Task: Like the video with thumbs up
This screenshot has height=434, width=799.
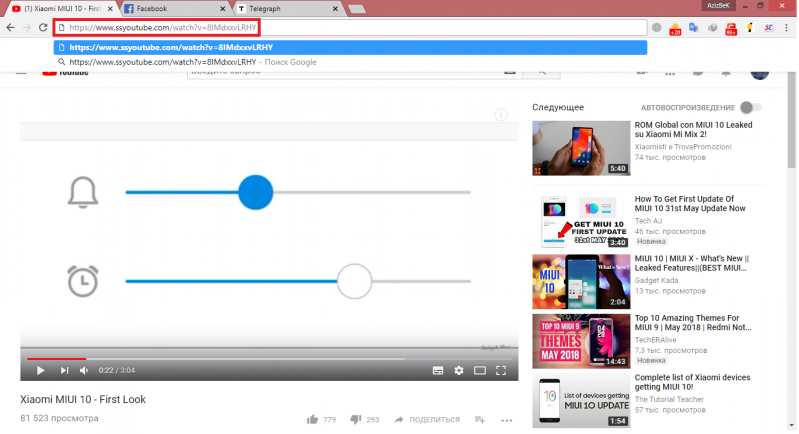Action: 312,419
